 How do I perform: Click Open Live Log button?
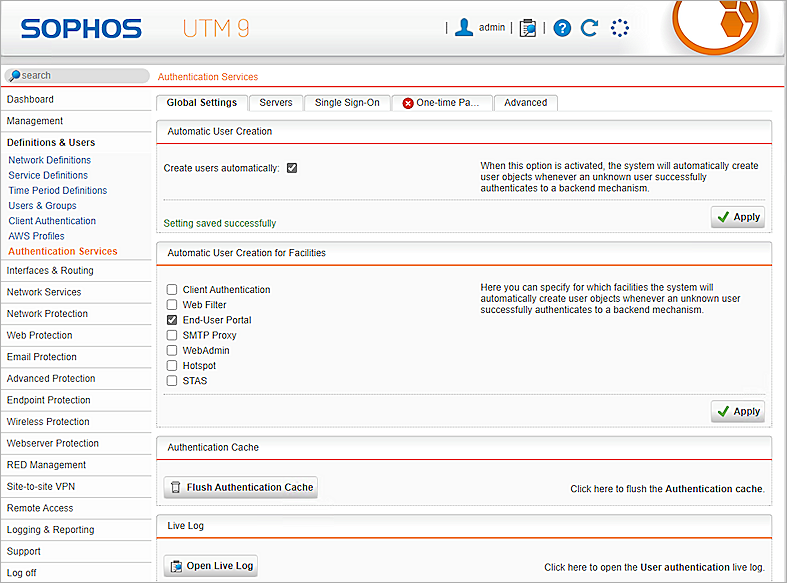pos(211,566)
